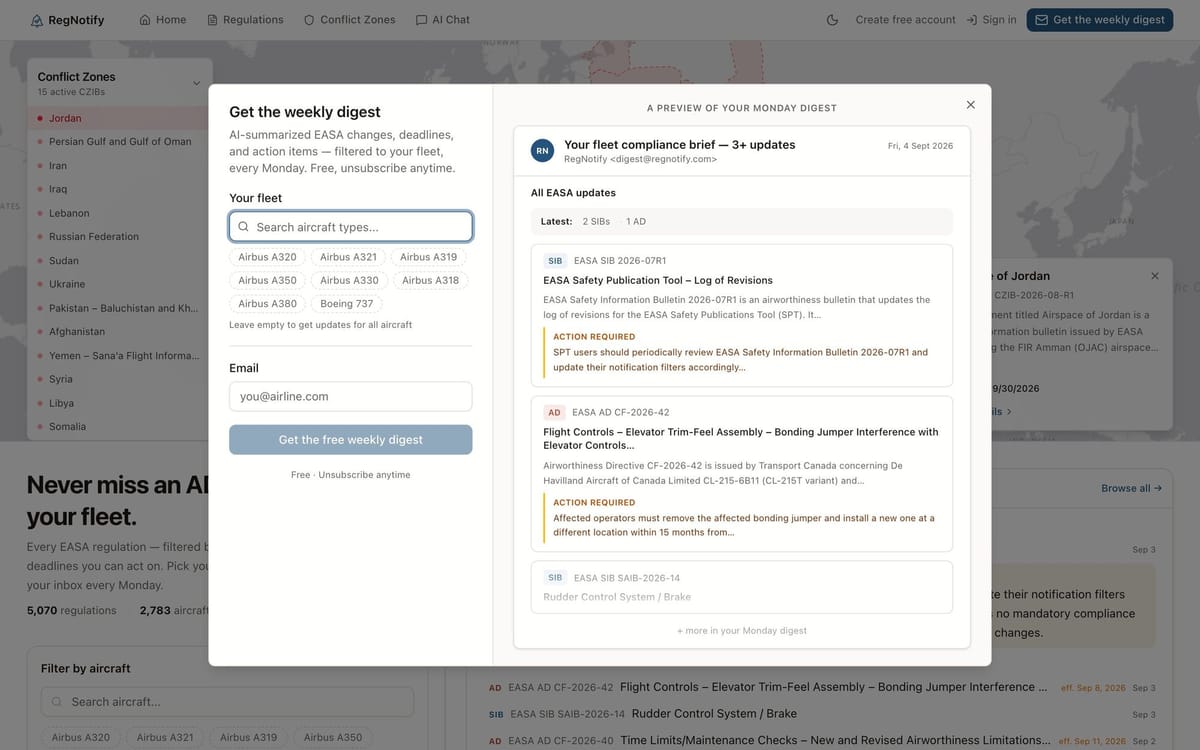Select Persian Gulf and Gulf of Oman
Screen dimensions: 1200x750
(x=119, y=142)
